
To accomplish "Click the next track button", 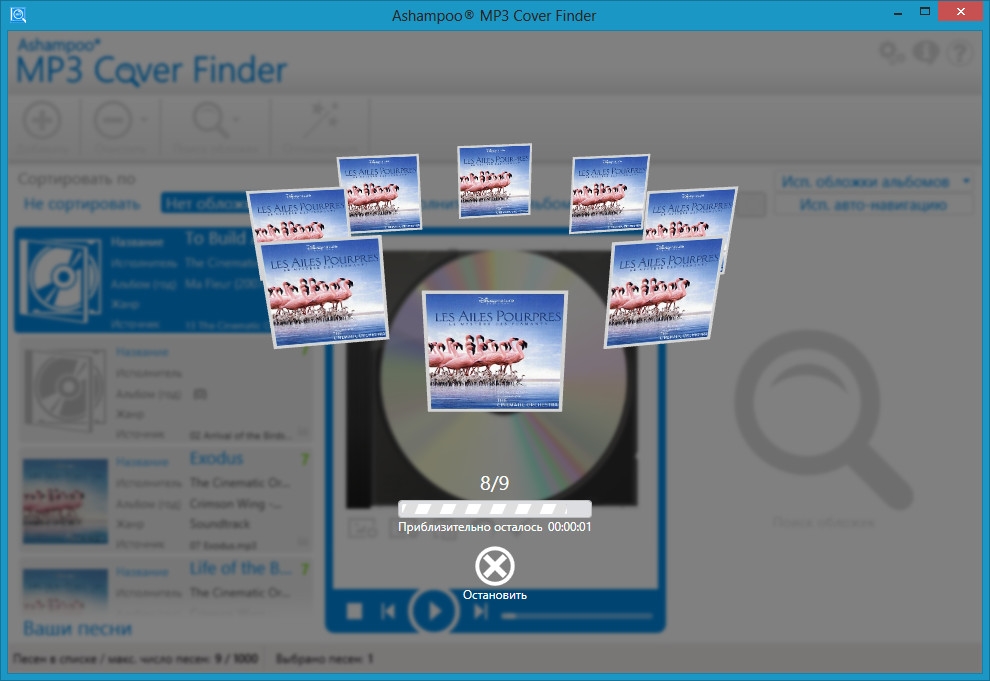I will tap(480, 611).
